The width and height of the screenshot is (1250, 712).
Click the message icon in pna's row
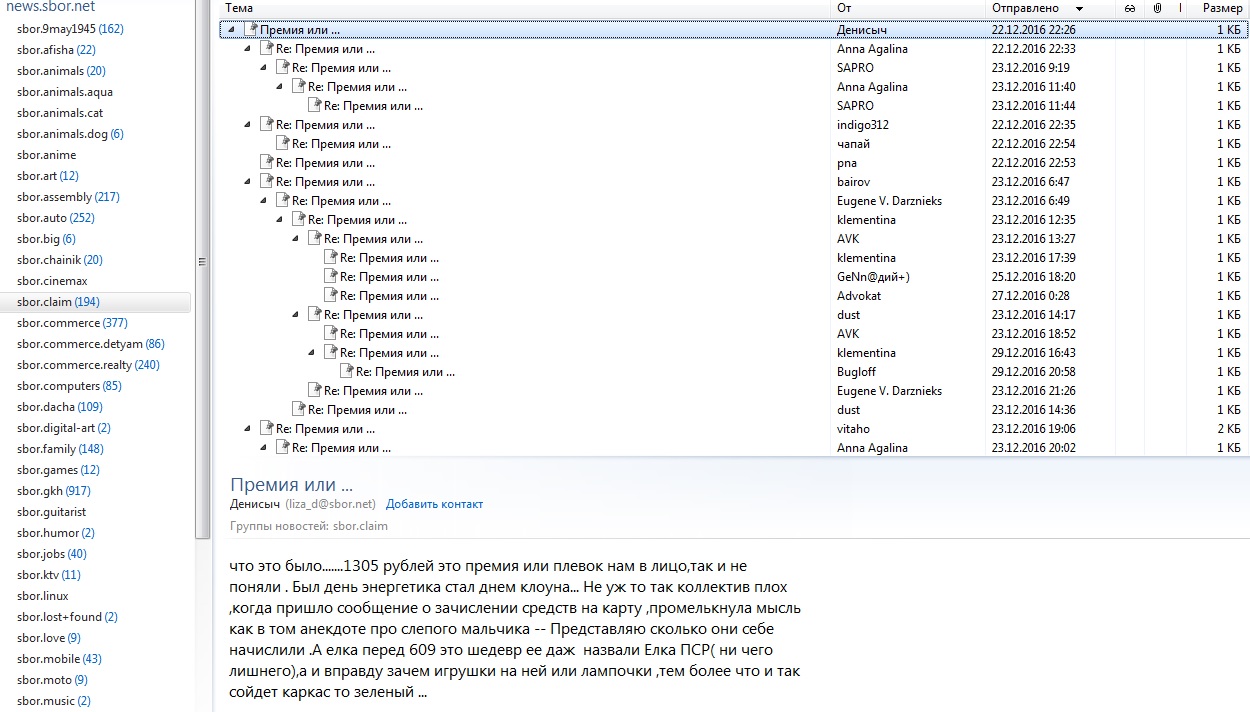coord(266,162)
